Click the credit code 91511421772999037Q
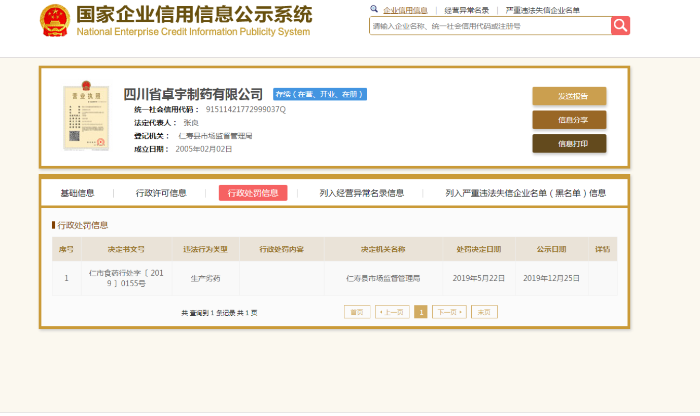Image resolution: width=700 pixels, height=416 pixels. pos(246,109)
